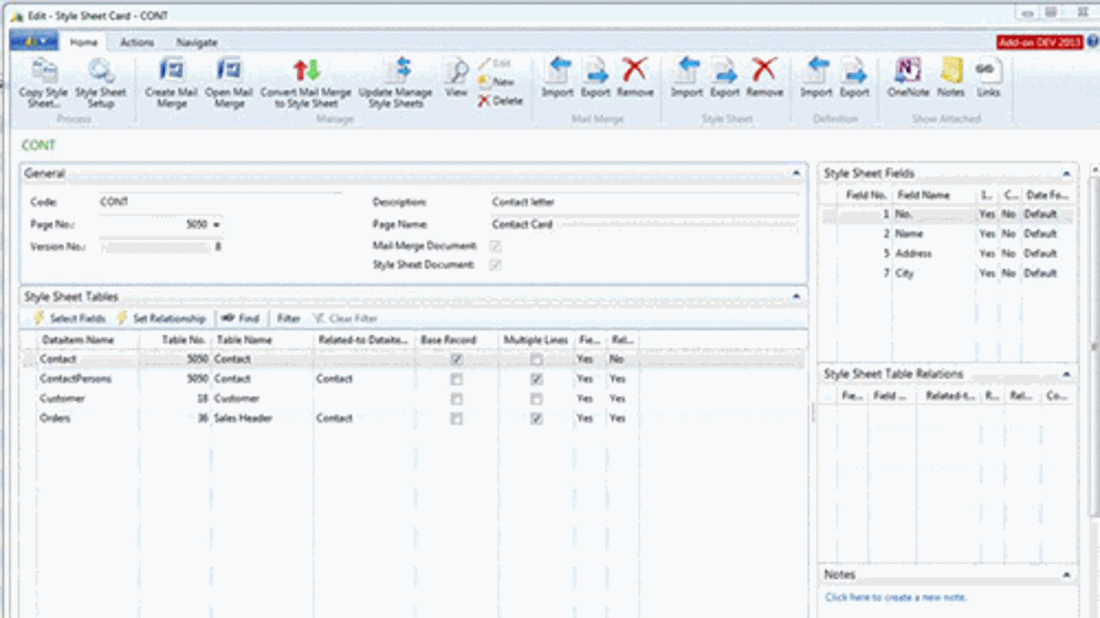The width and height of the screenshot is (1100, 618).
Task: Click Export in the Mail Merge group
Action: pyautogui.click(x=596, y=77)
